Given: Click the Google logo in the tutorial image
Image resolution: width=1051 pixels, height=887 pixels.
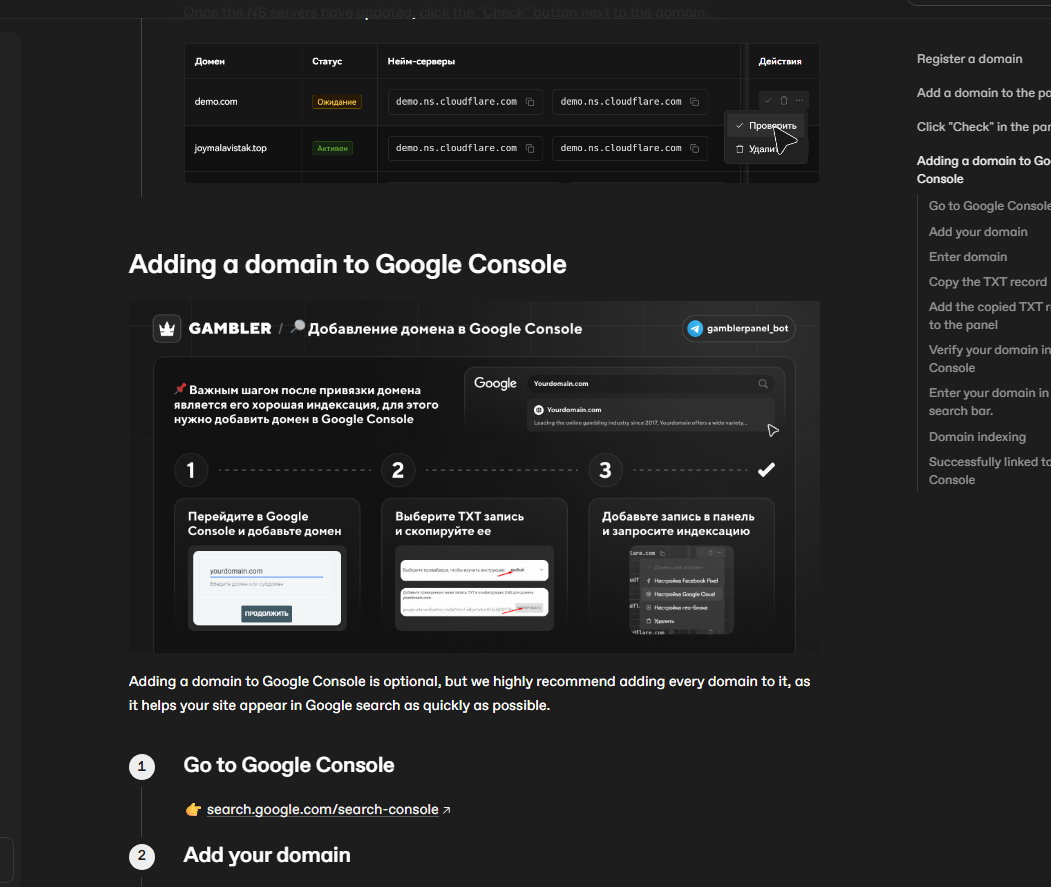Looking at the screenshot, I should click(494, 382).
